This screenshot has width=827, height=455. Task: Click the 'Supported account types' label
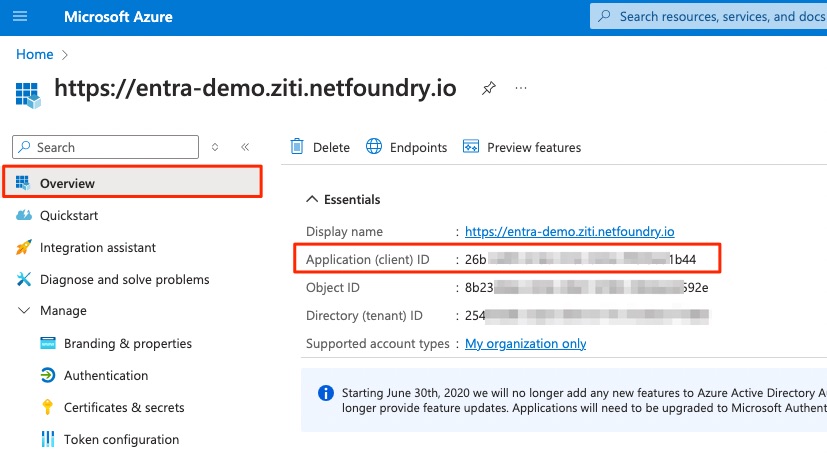pos(378,344)
